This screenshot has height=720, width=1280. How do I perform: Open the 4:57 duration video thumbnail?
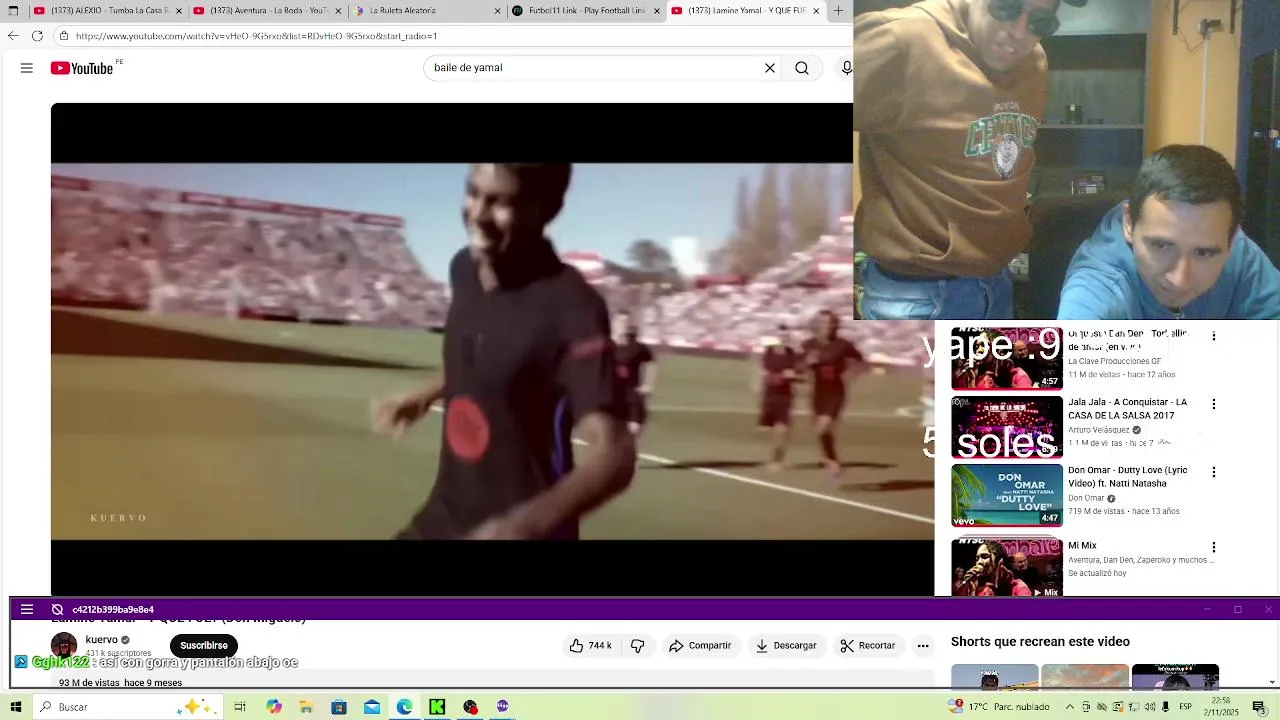(1007, 359)
